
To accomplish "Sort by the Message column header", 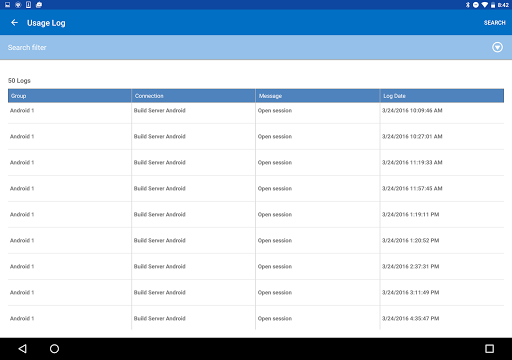I will (x=318, y=96).
